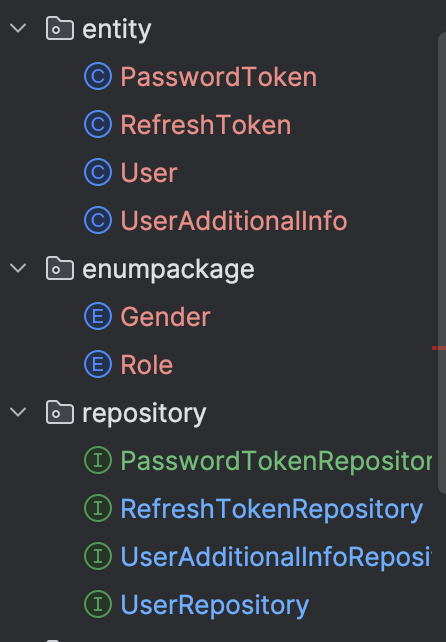Open PasswordTokenRepository interface file
The width and height of the screenshot is (446, 642).
pos(276,461)
